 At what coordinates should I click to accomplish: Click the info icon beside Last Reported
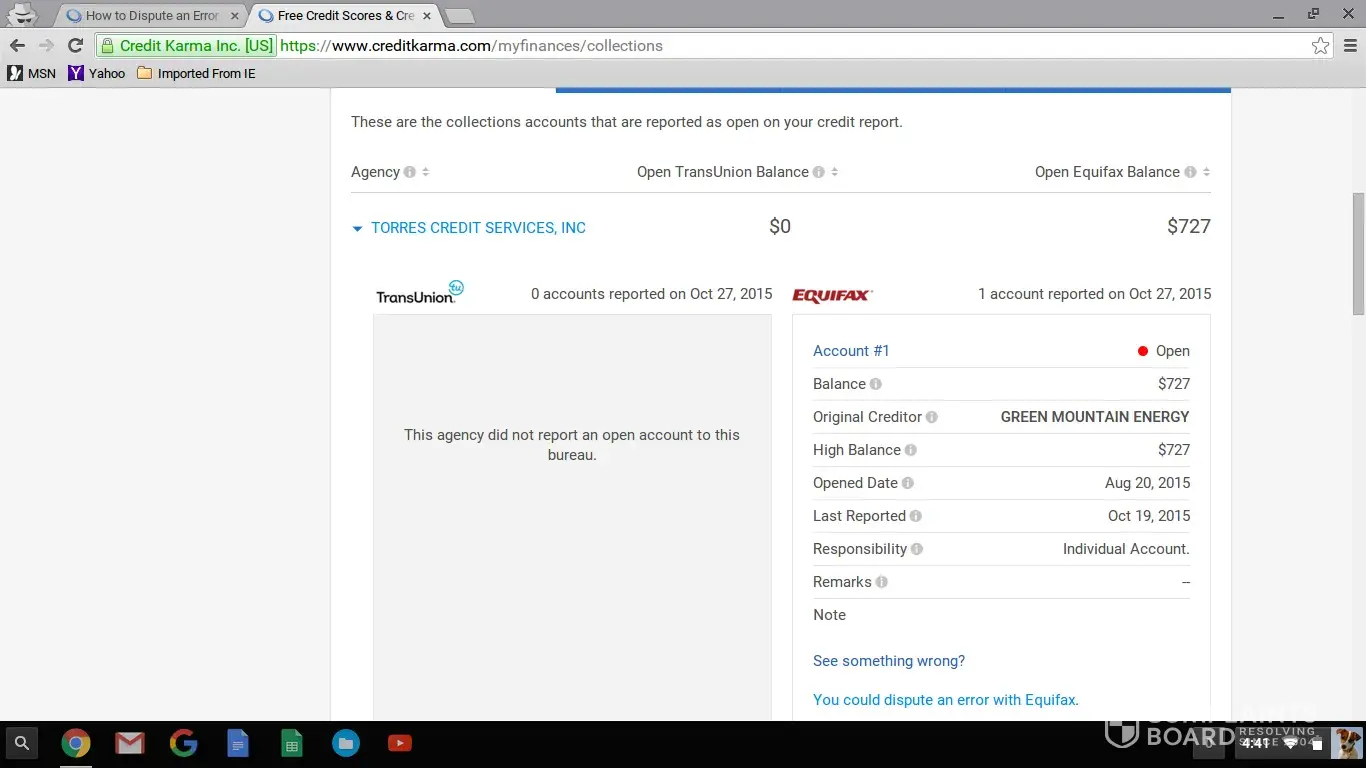pyautogui.click(x=916, y=516)
